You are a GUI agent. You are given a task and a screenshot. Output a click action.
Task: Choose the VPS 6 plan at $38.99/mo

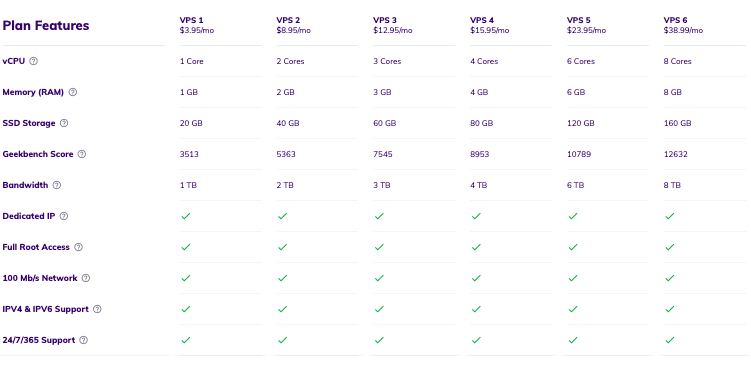pos(683,25)
